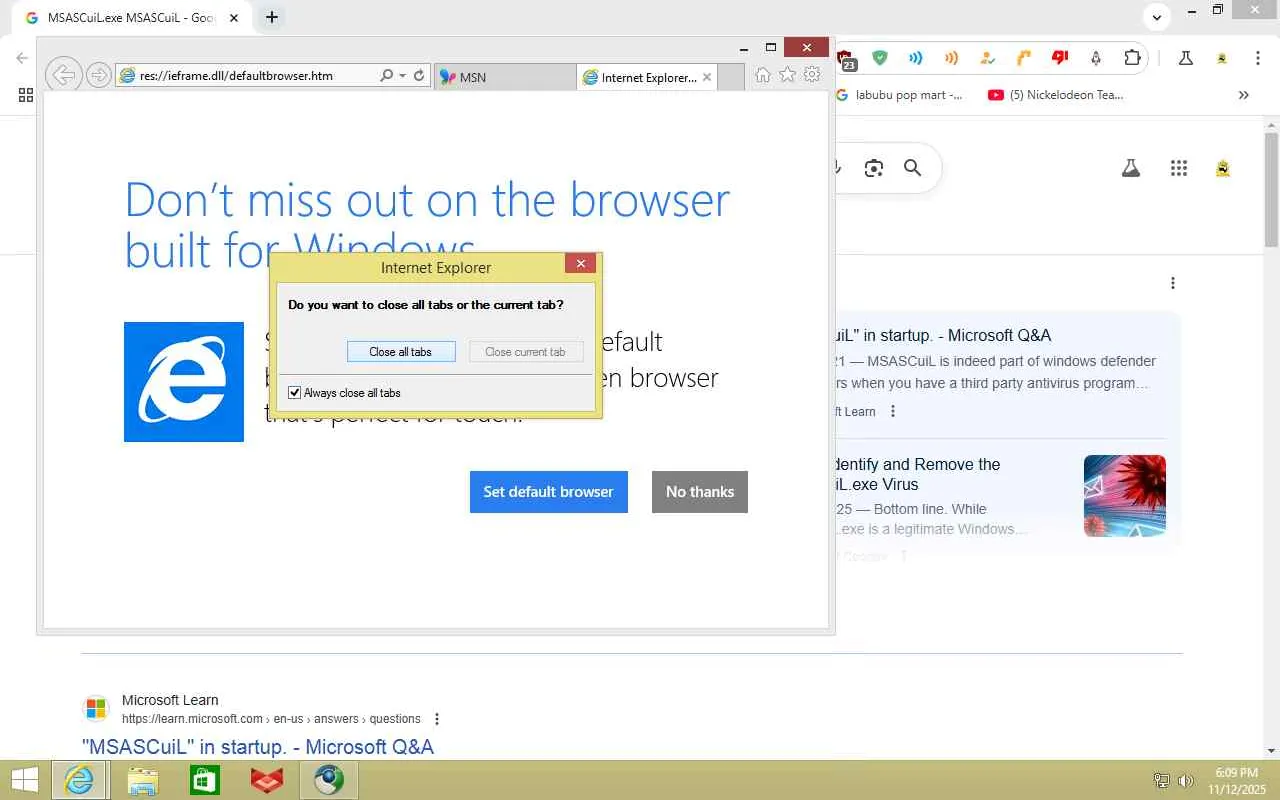Open a new tab in Internet Explorer

(x=731, y=77)
